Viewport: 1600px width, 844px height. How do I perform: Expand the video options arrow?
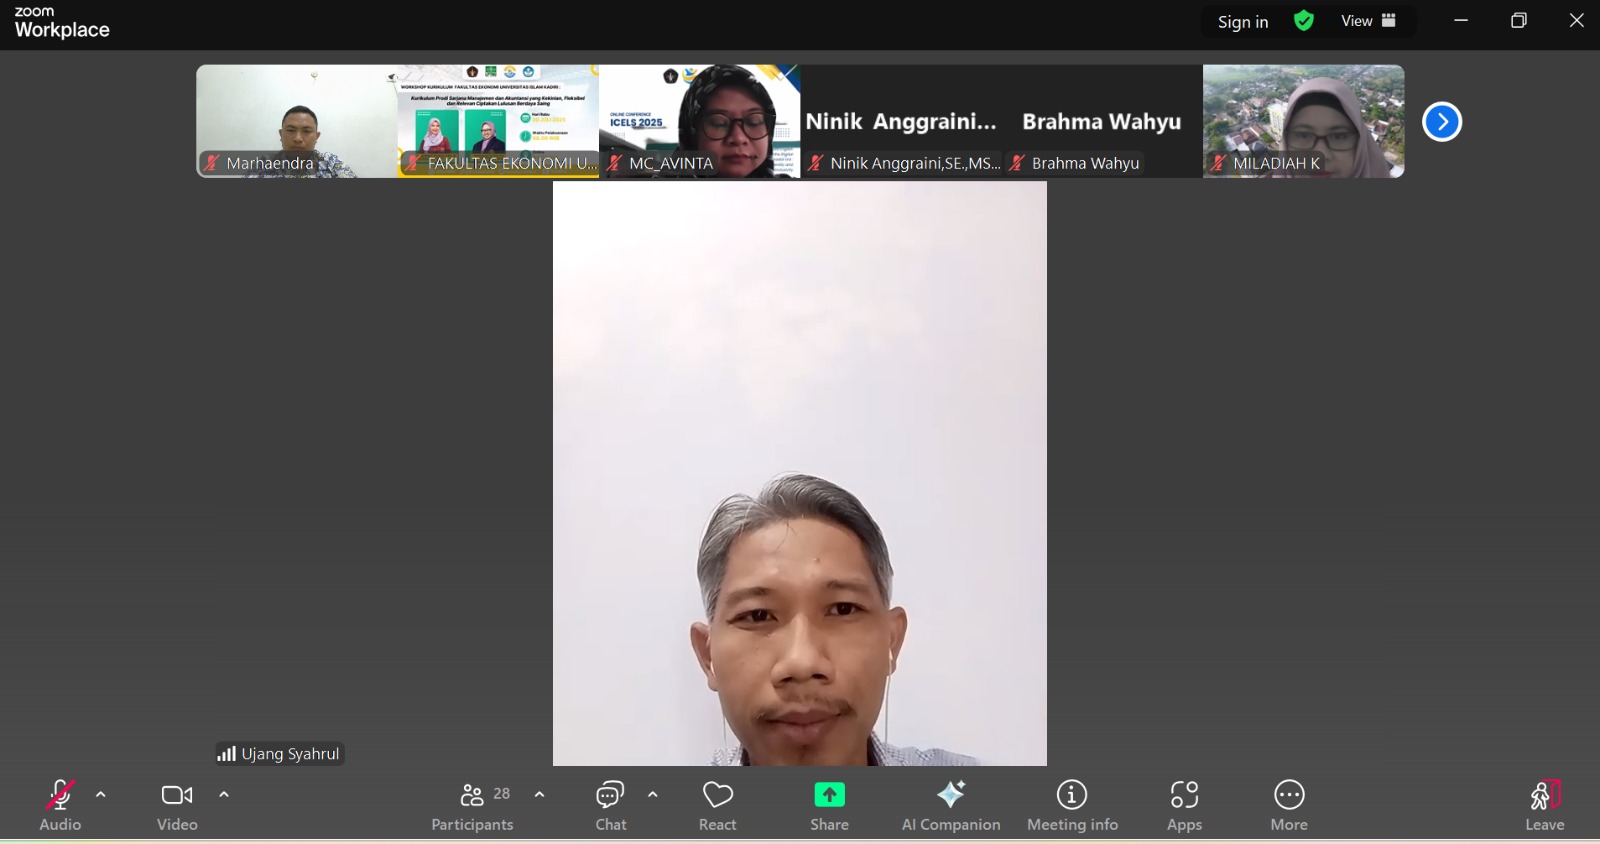pos(224,795)
